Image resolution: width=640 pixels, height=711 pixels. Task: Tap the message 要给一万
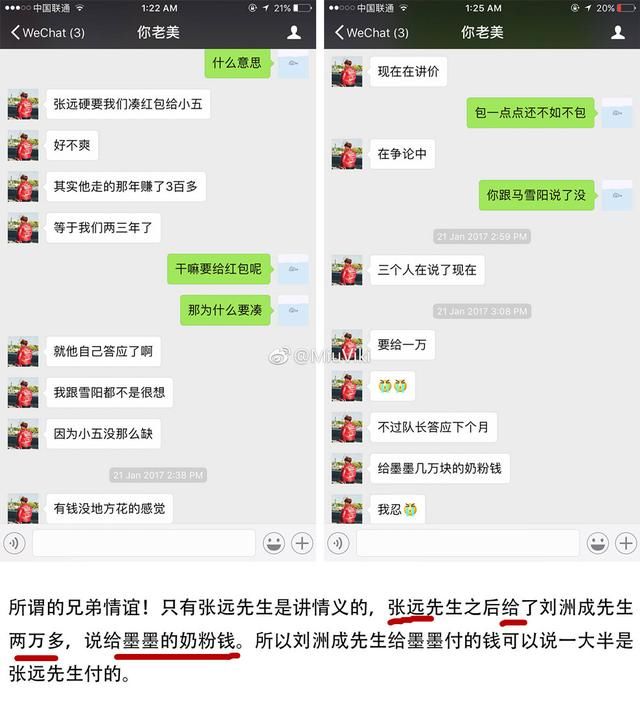click(x=402, y=345)
